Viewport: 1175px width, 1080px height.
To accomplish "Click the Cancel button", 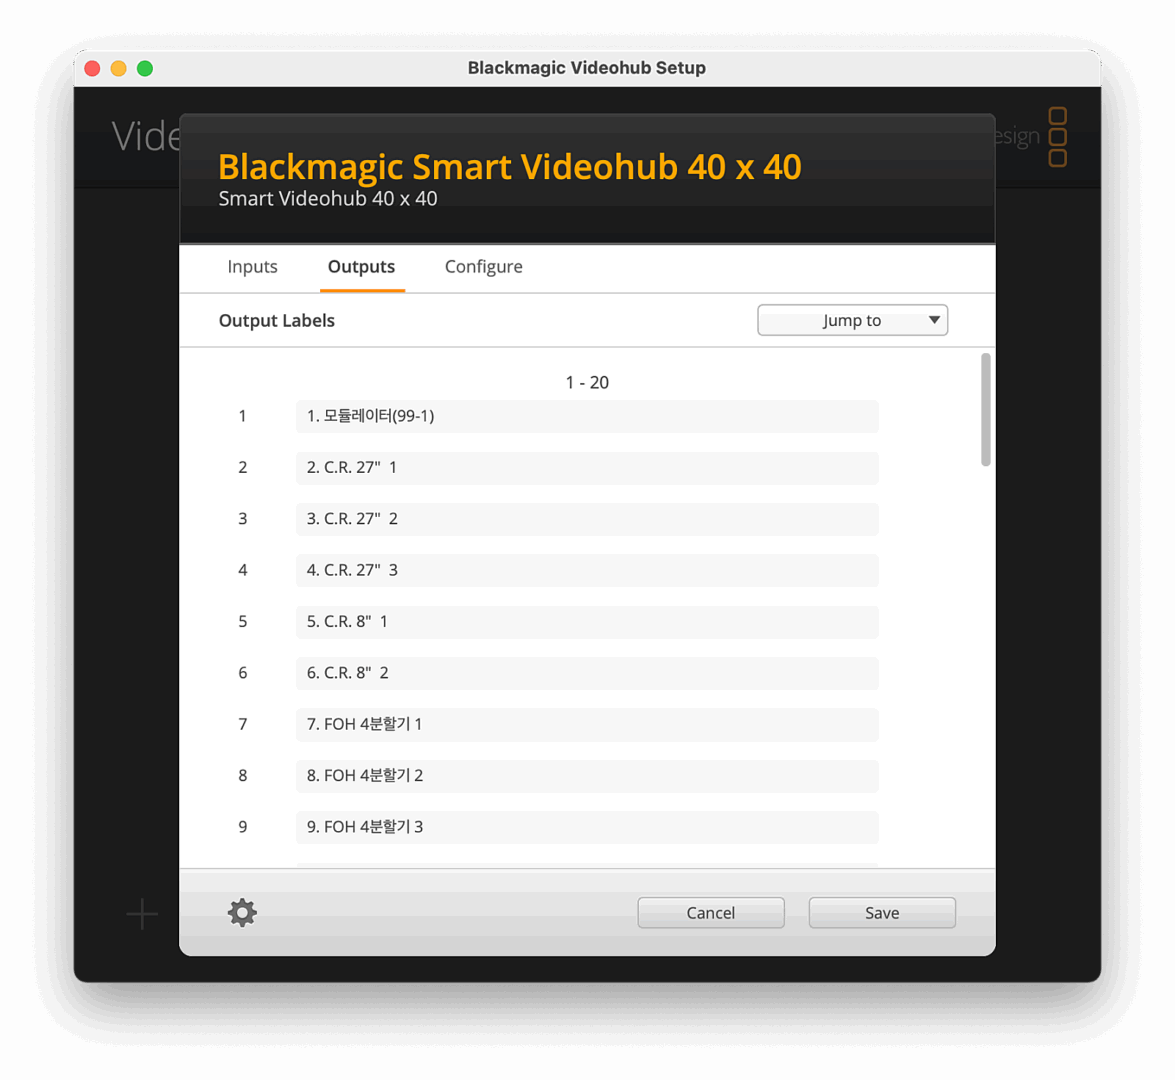I will point(710,912).
